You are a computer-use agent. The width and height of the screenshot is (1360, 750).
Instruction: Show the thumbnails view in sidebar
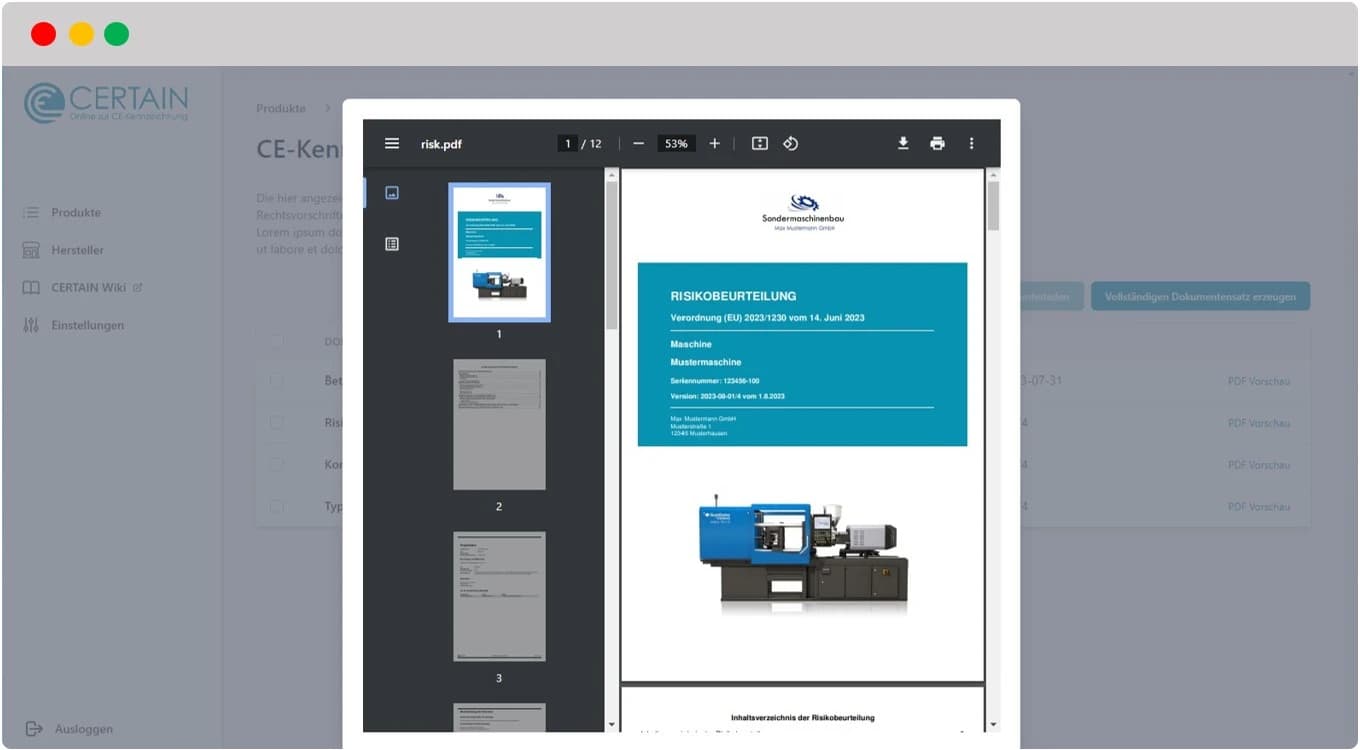[x=392, y=193]
